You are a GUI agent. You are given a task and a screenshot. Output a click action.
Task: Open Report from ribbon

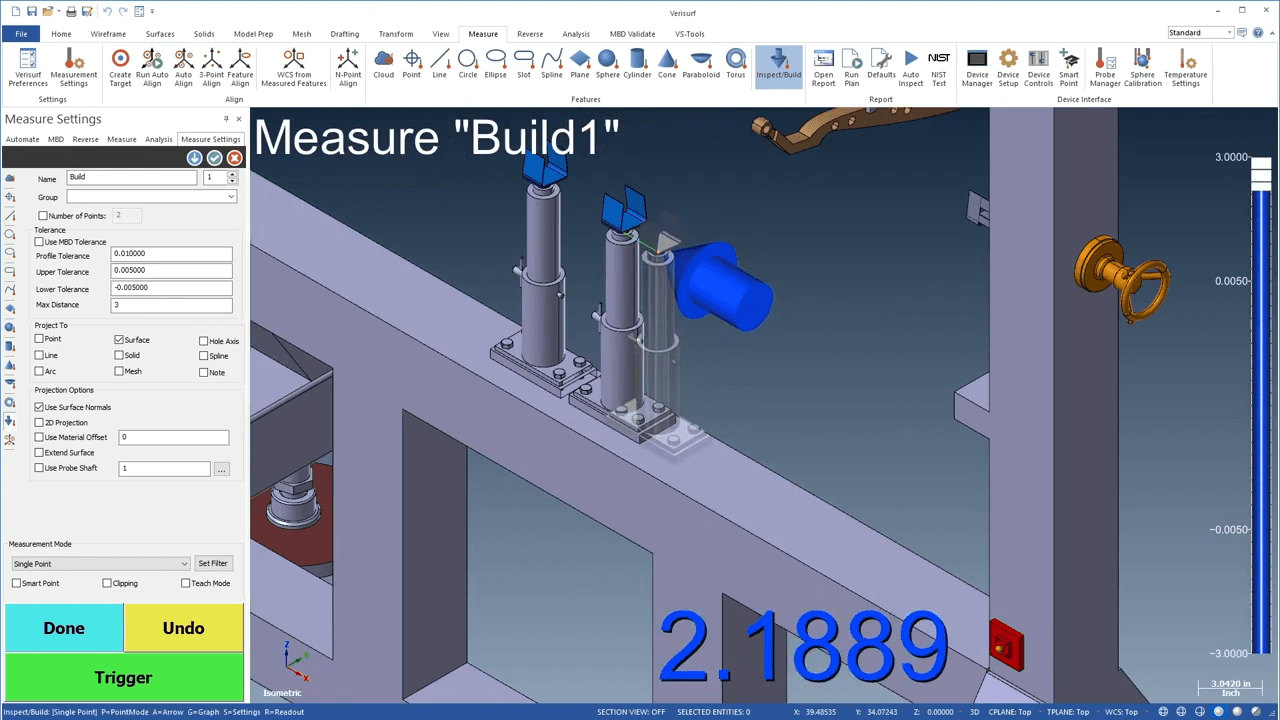(x=823, y=68)
